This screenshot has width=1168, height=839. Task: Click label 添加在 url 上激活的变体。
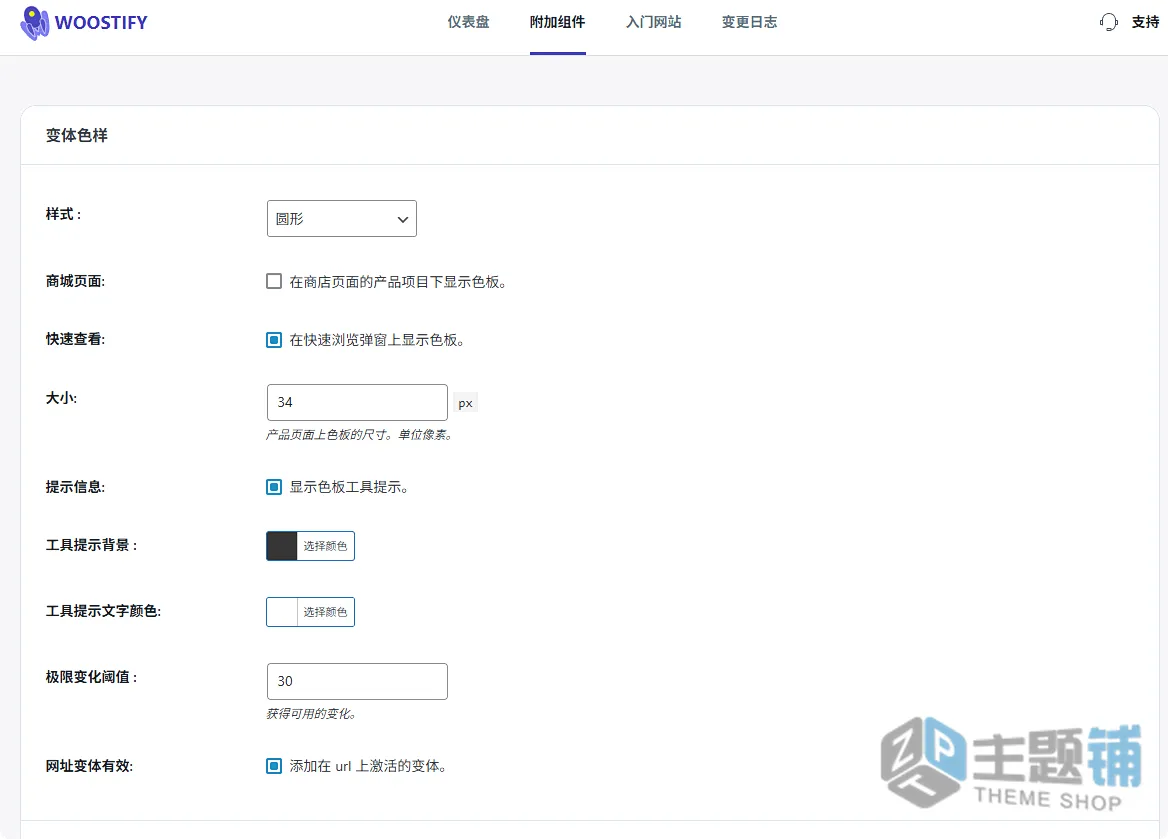click(369, 766)
